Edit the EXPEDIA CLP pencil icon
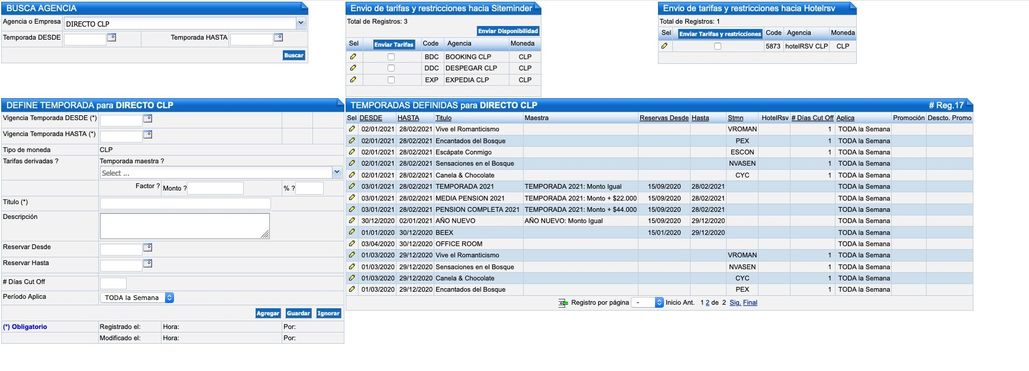 coord(353,79)
